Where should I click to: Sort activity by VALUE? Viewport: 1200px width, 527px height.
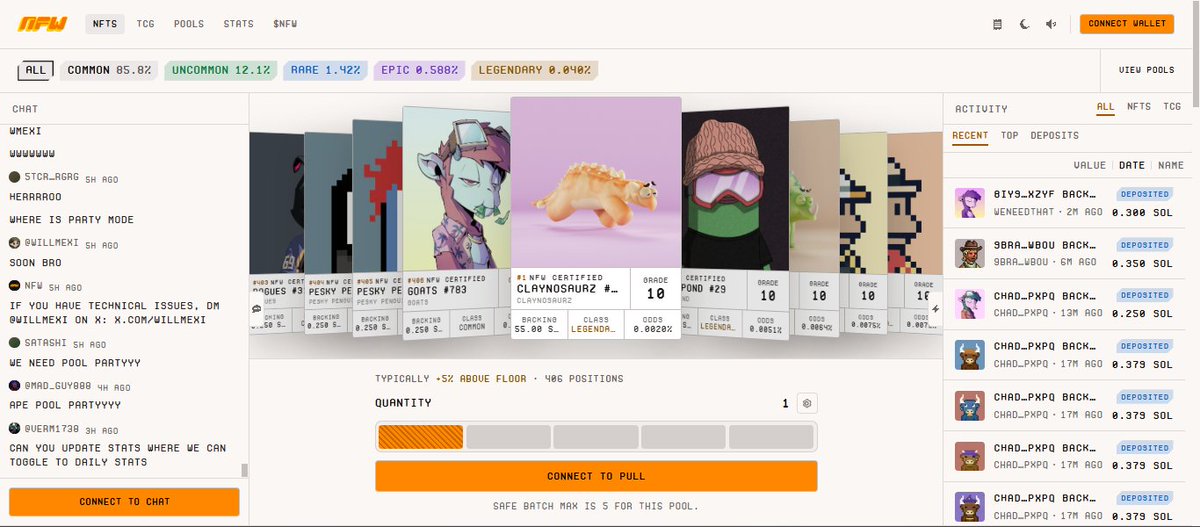point(1089,165)
